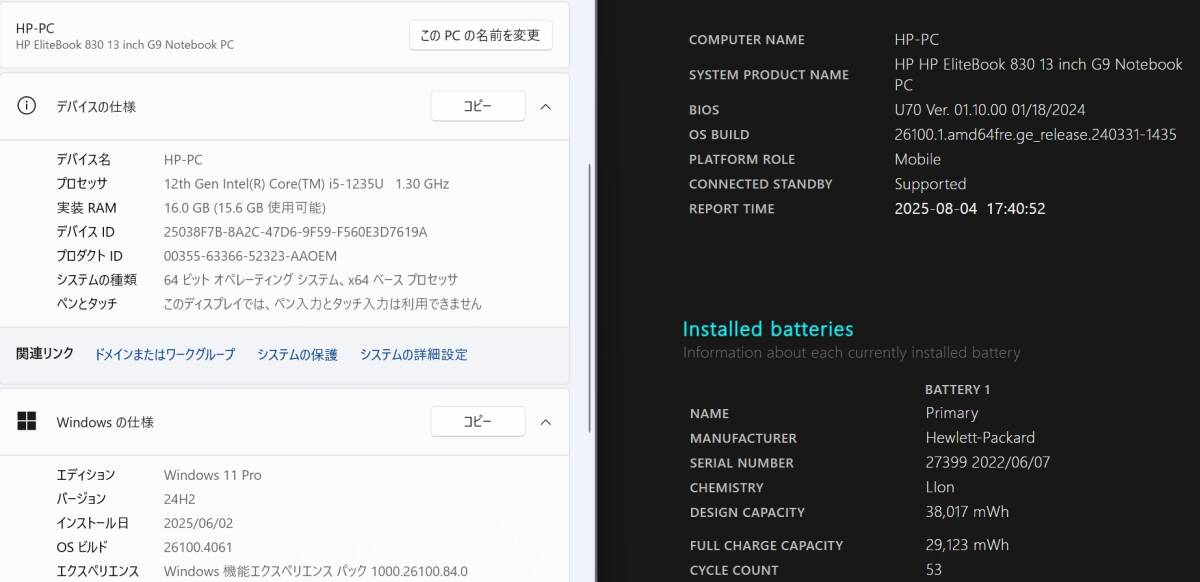This screenshot has height=582, width=1200.
Task: Copy the device specifications
Action: point(478,106)
